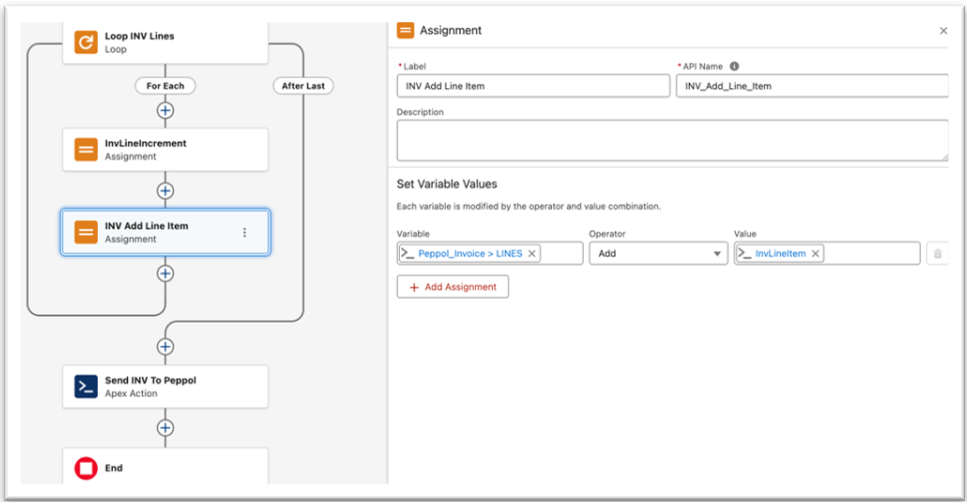
Task: Click the Send INV To Peppol Apex icon
Action: 85,387
